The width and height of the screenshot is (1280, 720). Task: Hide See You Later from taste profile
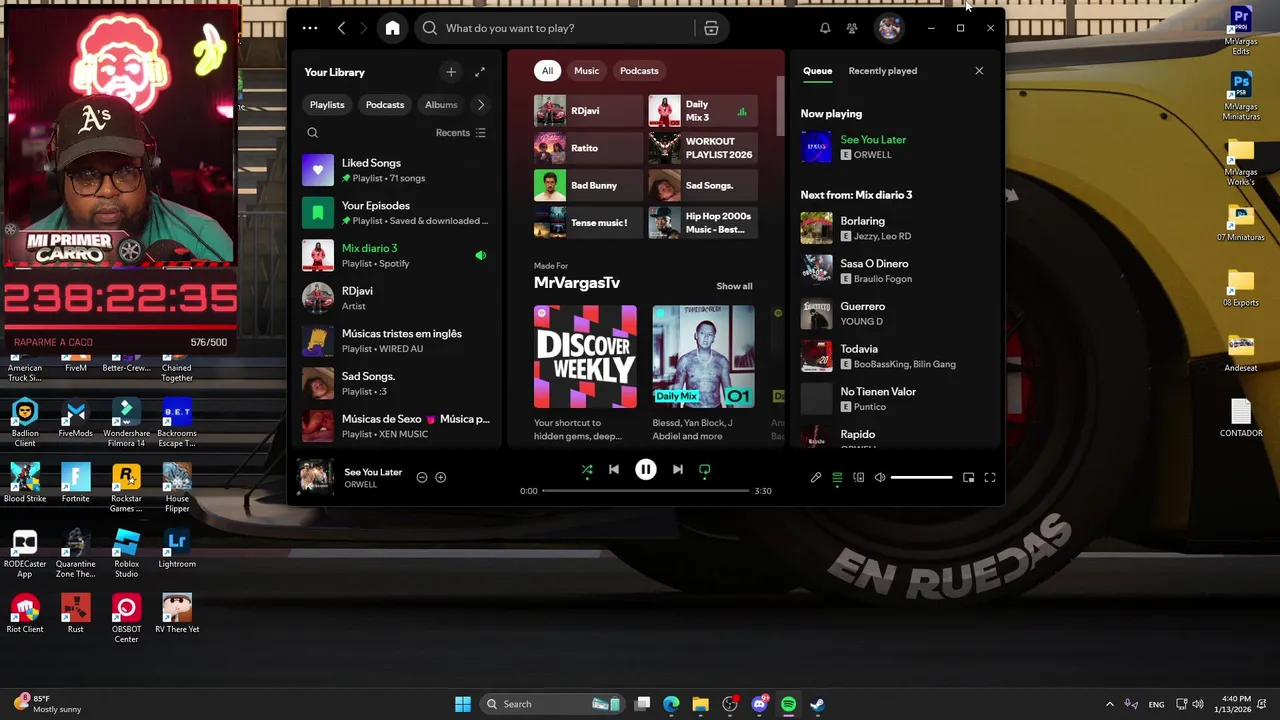[422, 477]
